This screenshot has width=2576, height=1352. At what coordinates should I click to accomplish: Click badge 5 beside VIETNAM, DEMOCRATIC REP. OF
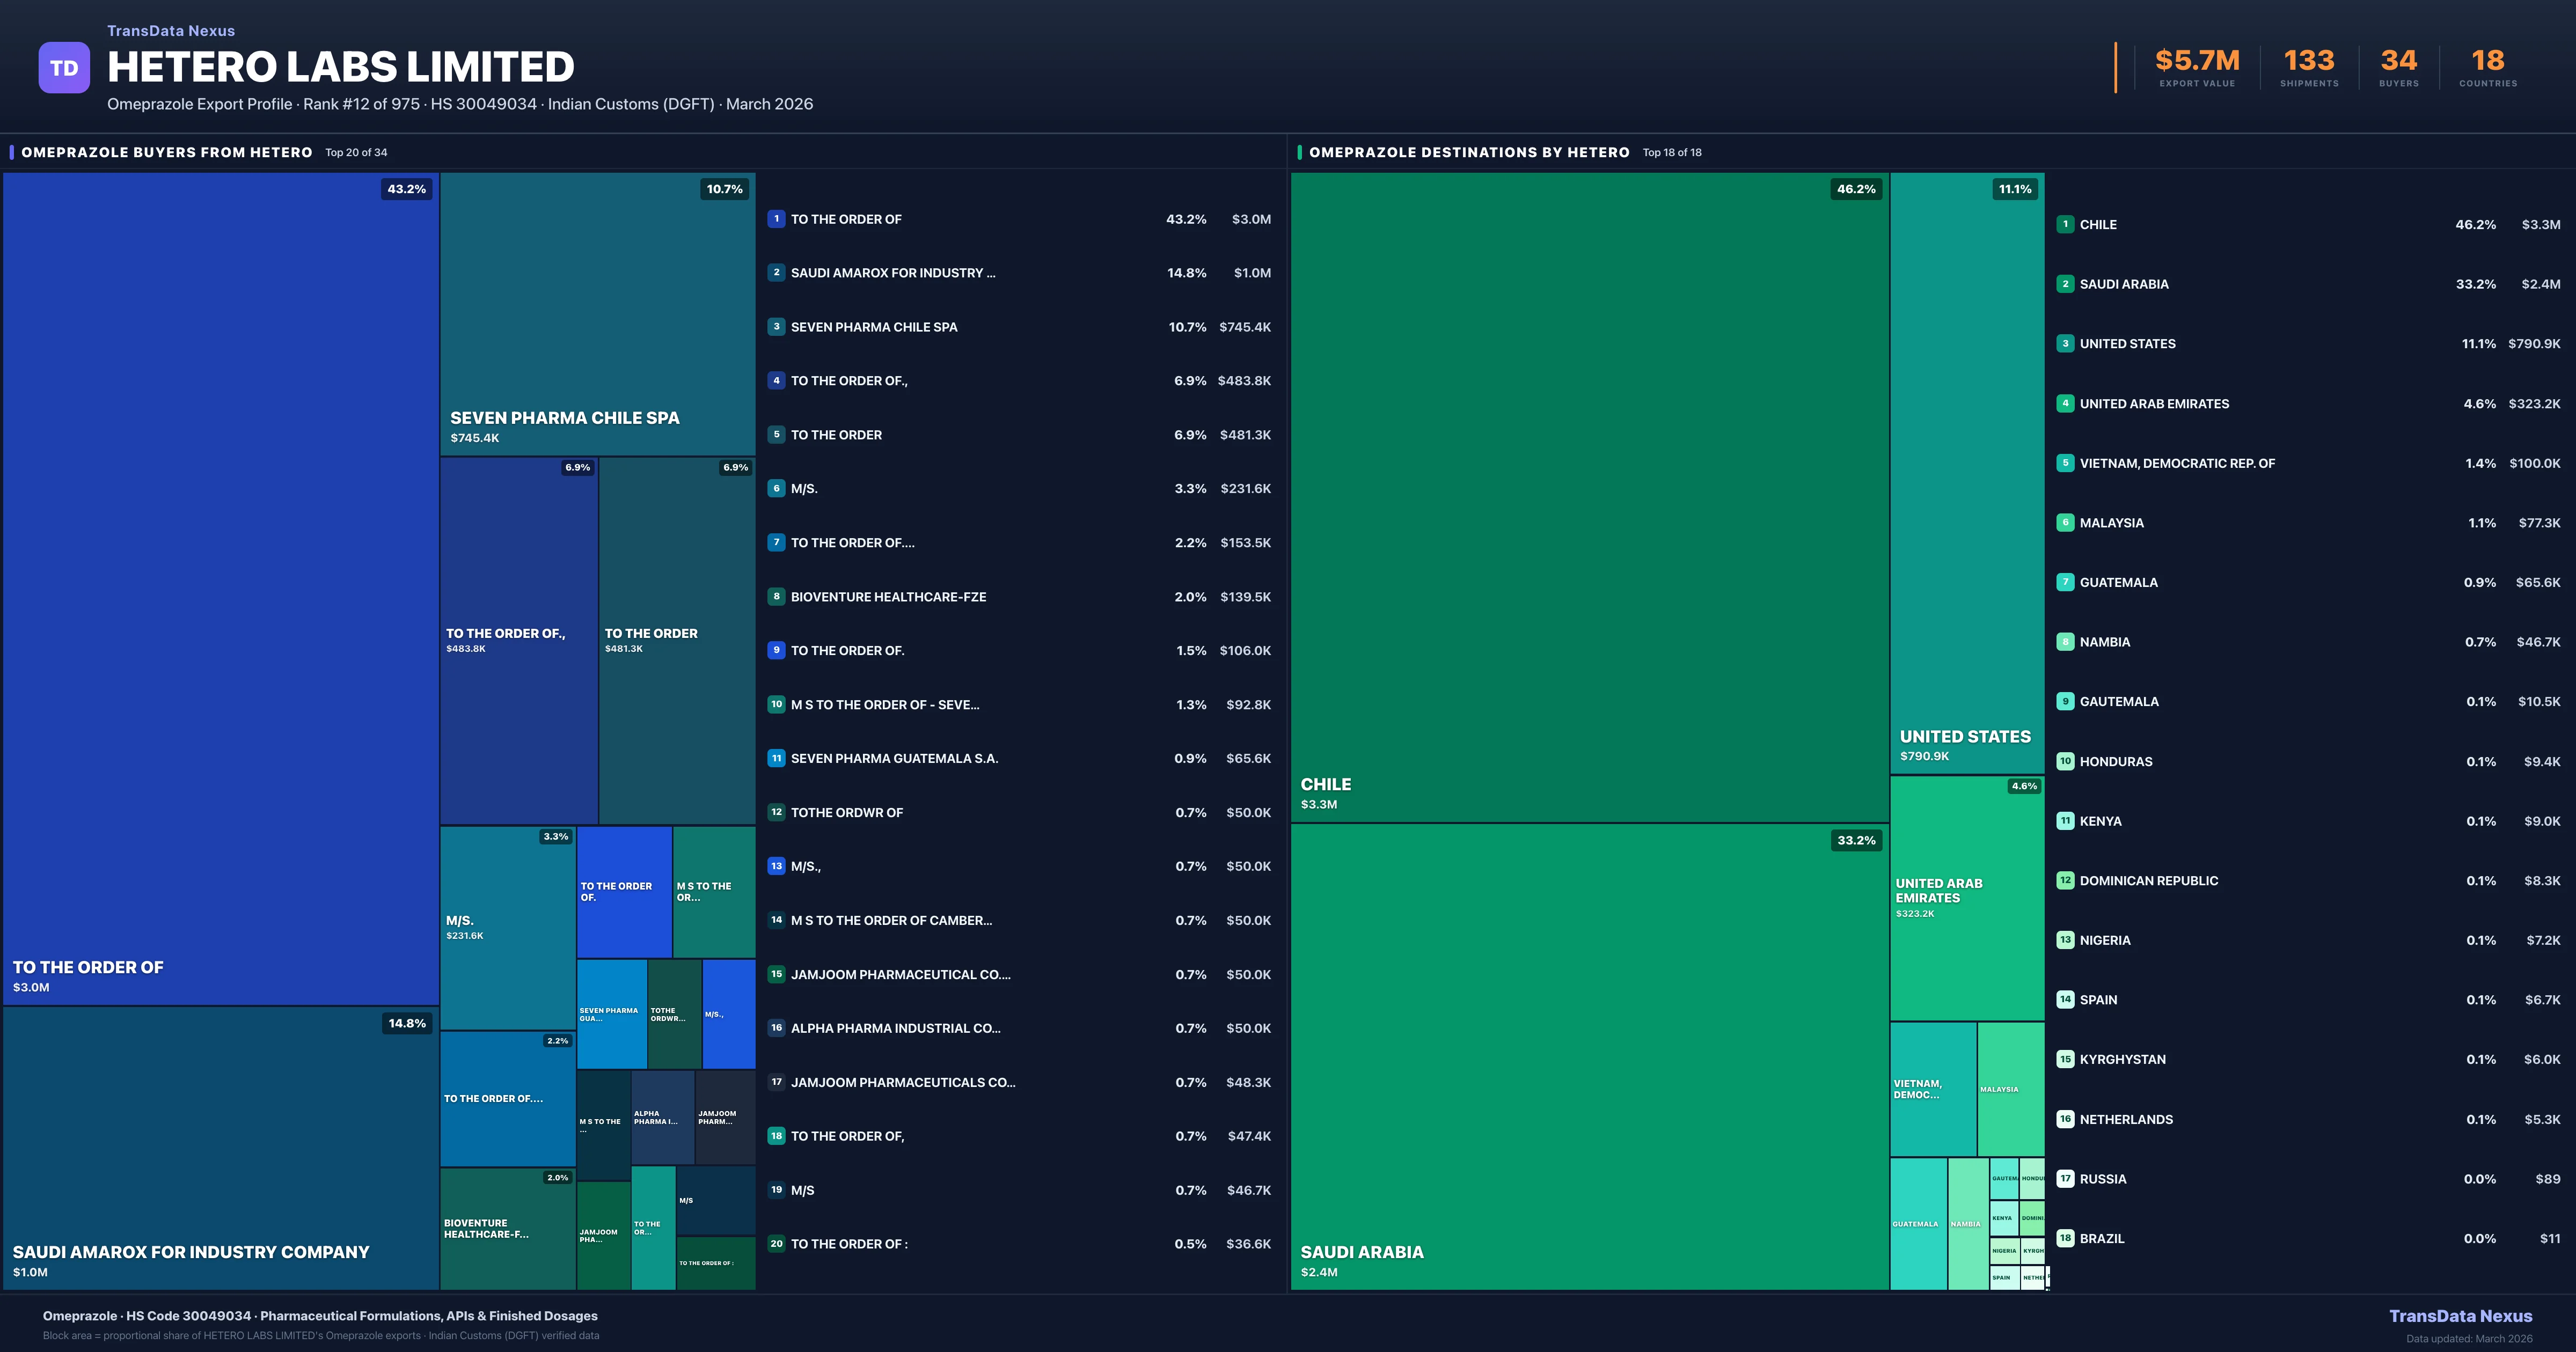click(x=2065, y=463)
